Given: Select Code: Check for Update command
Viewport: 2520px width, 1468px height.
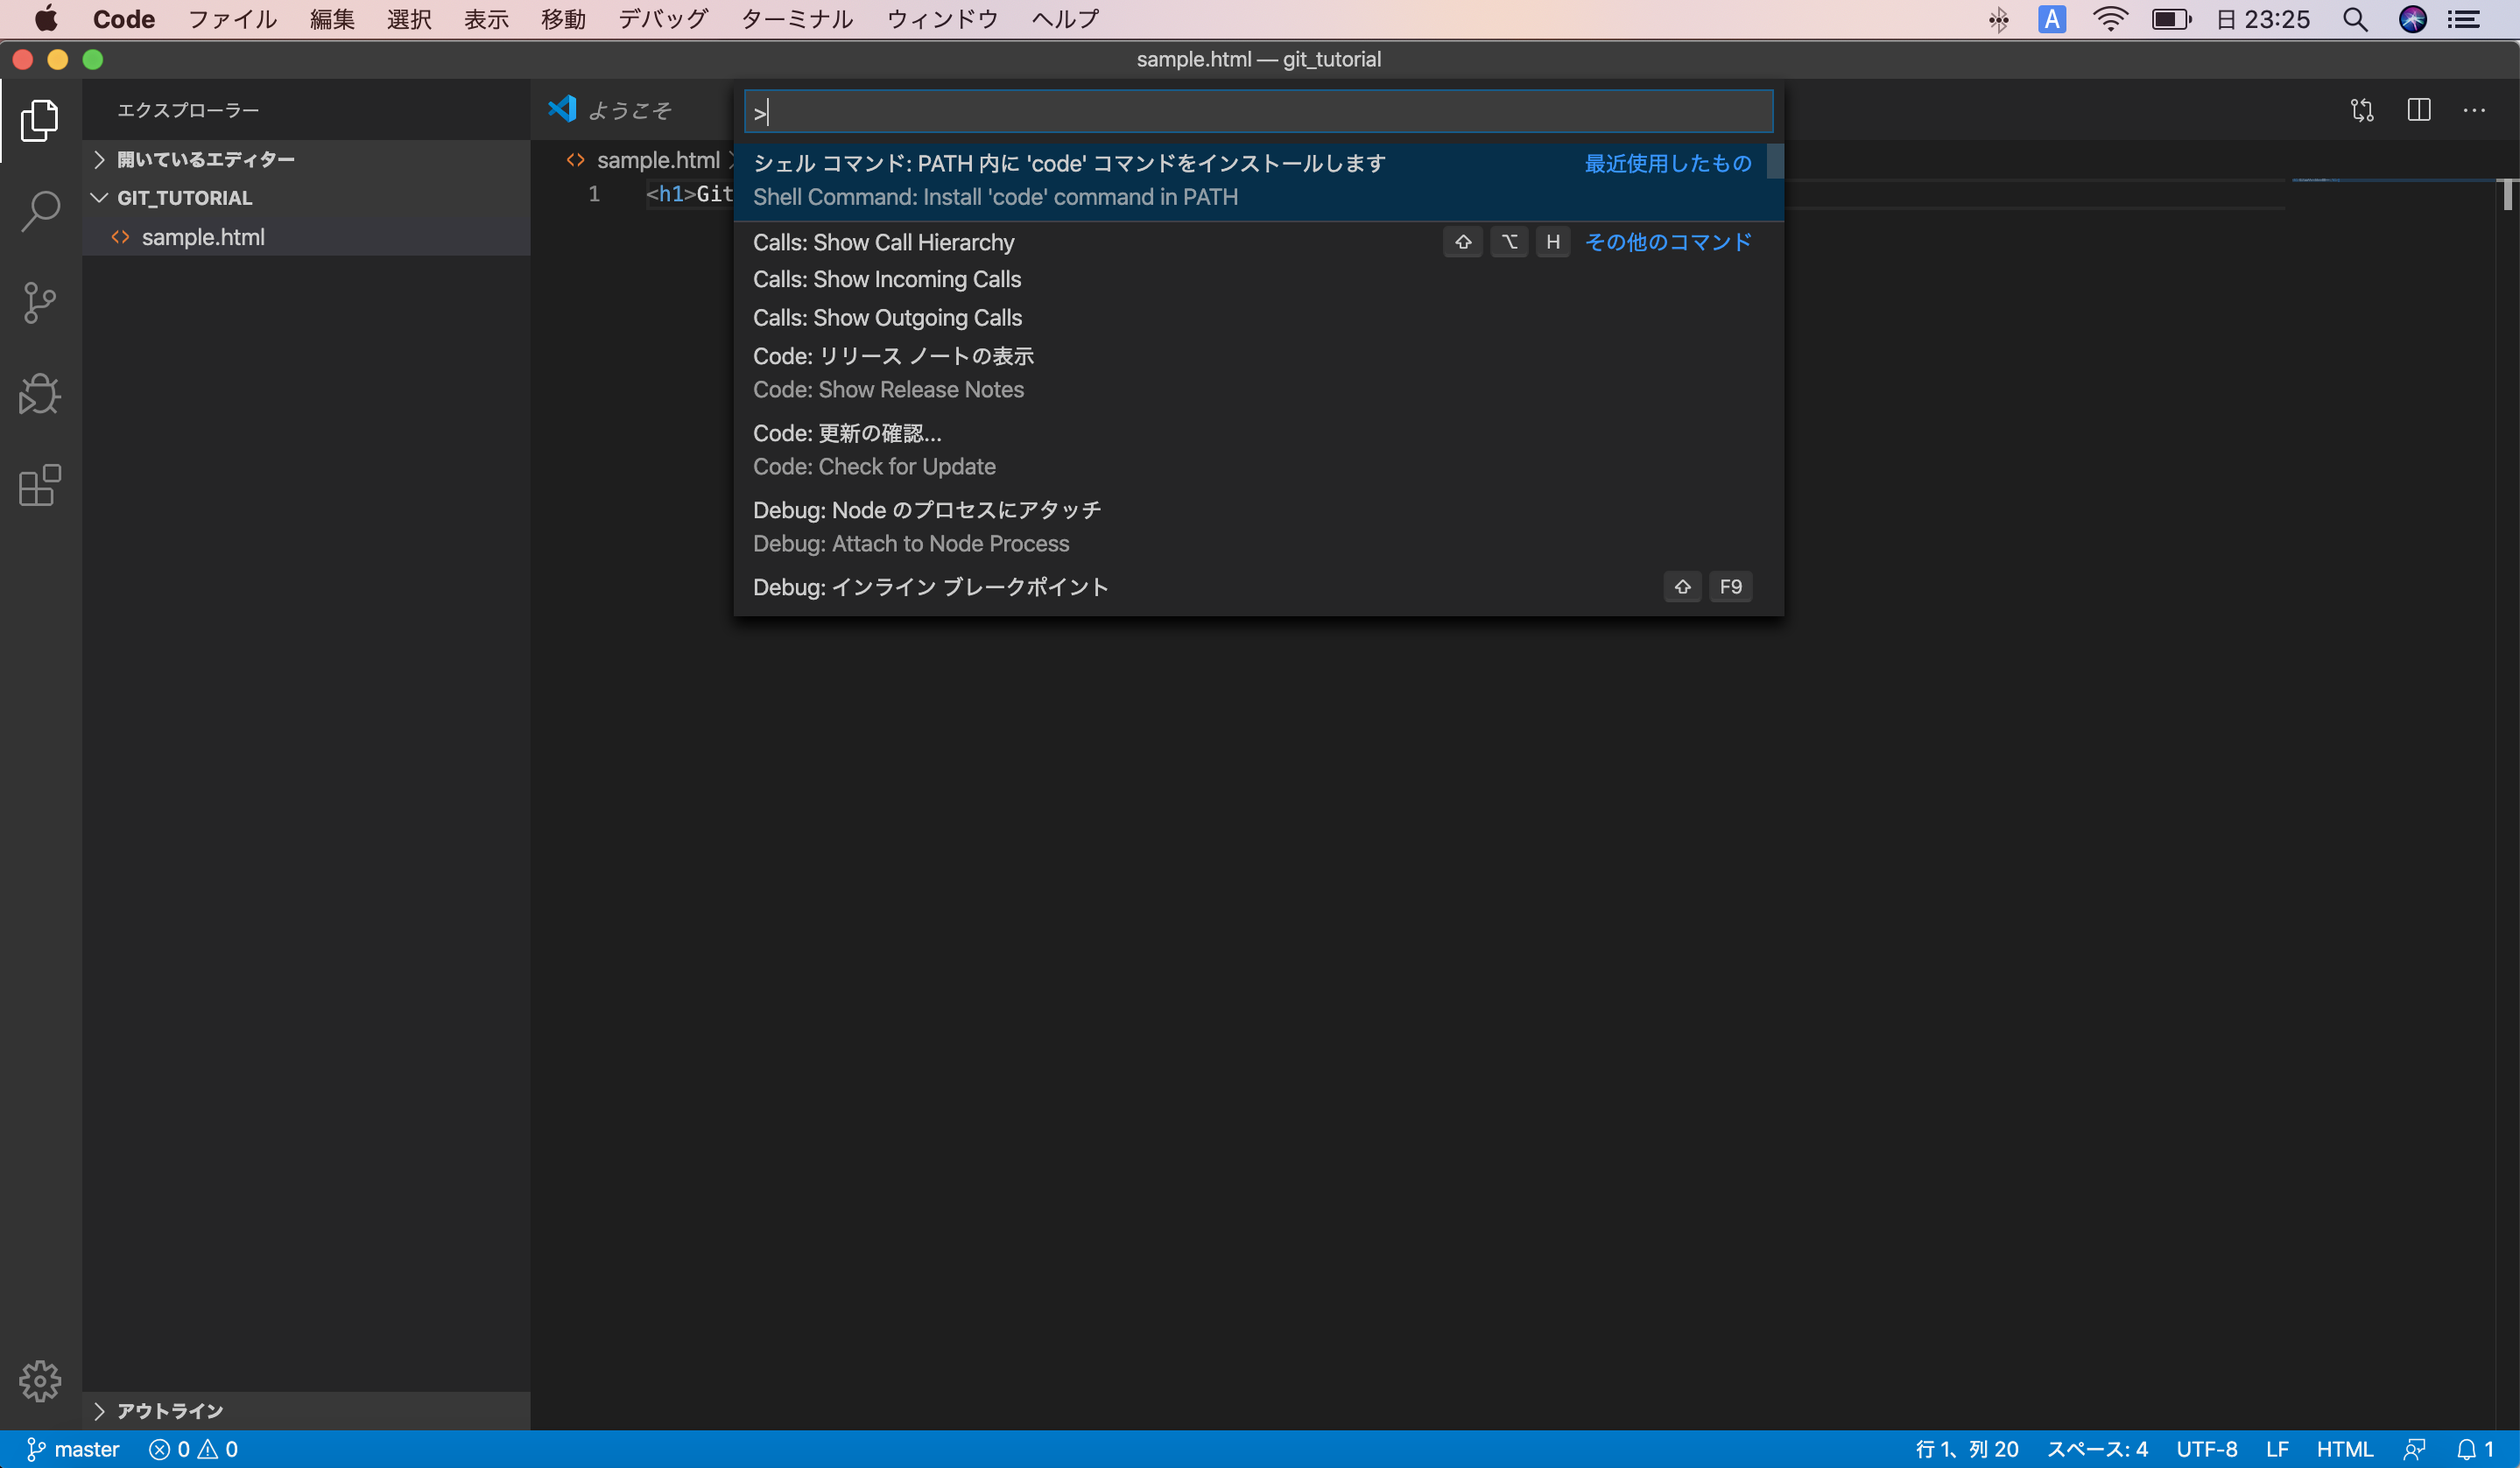Looking at the screenshot, I should (x=1258, y=450).
